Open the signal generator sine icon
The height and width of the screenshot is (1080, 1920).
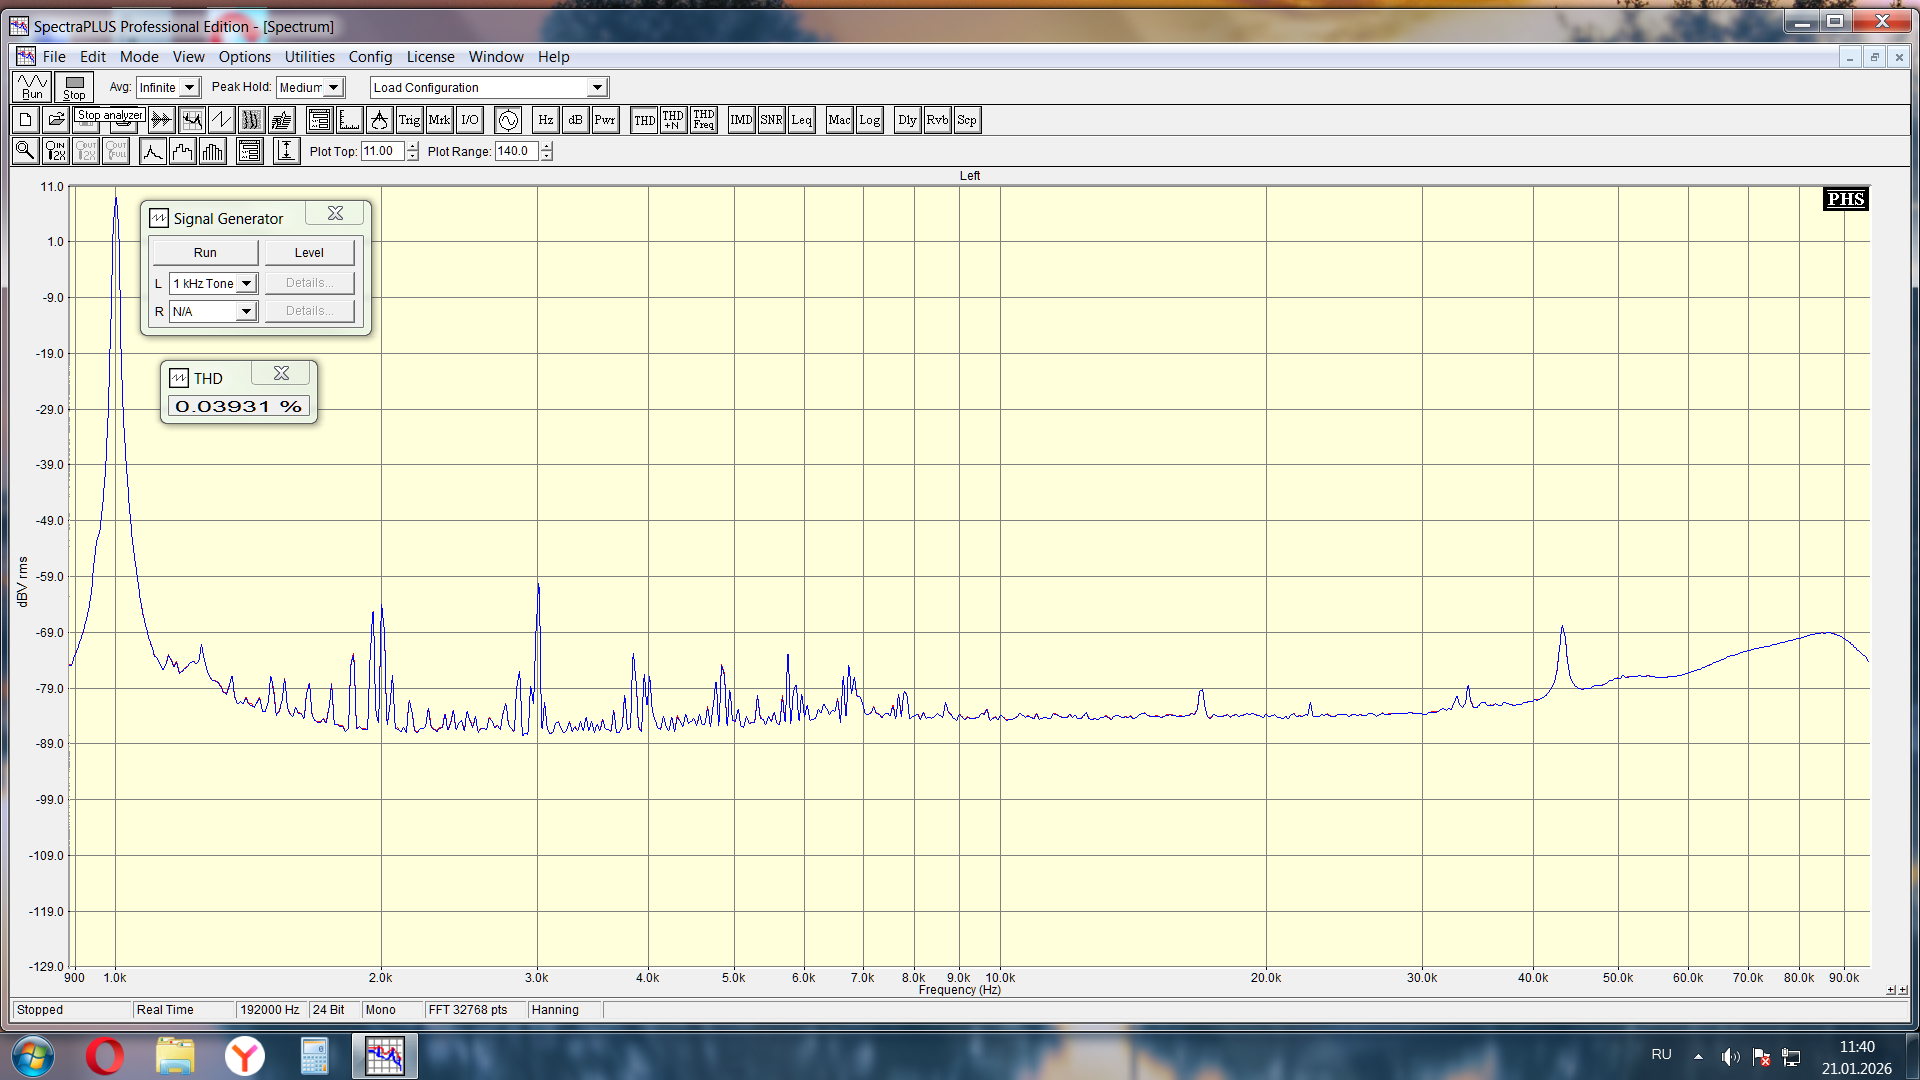point(508,120)
